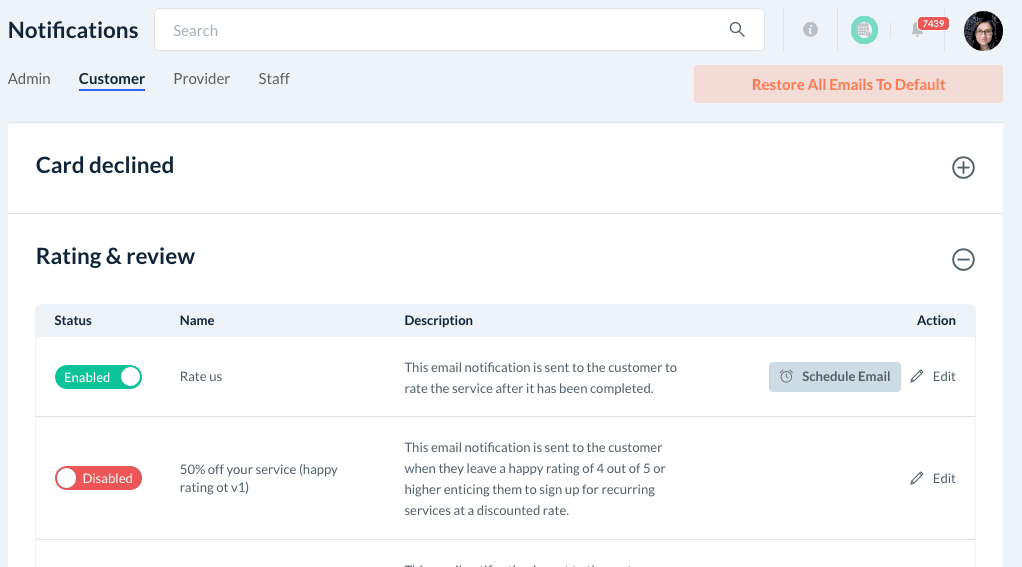Click the search magnifier icon

click(x=737, y=30)
